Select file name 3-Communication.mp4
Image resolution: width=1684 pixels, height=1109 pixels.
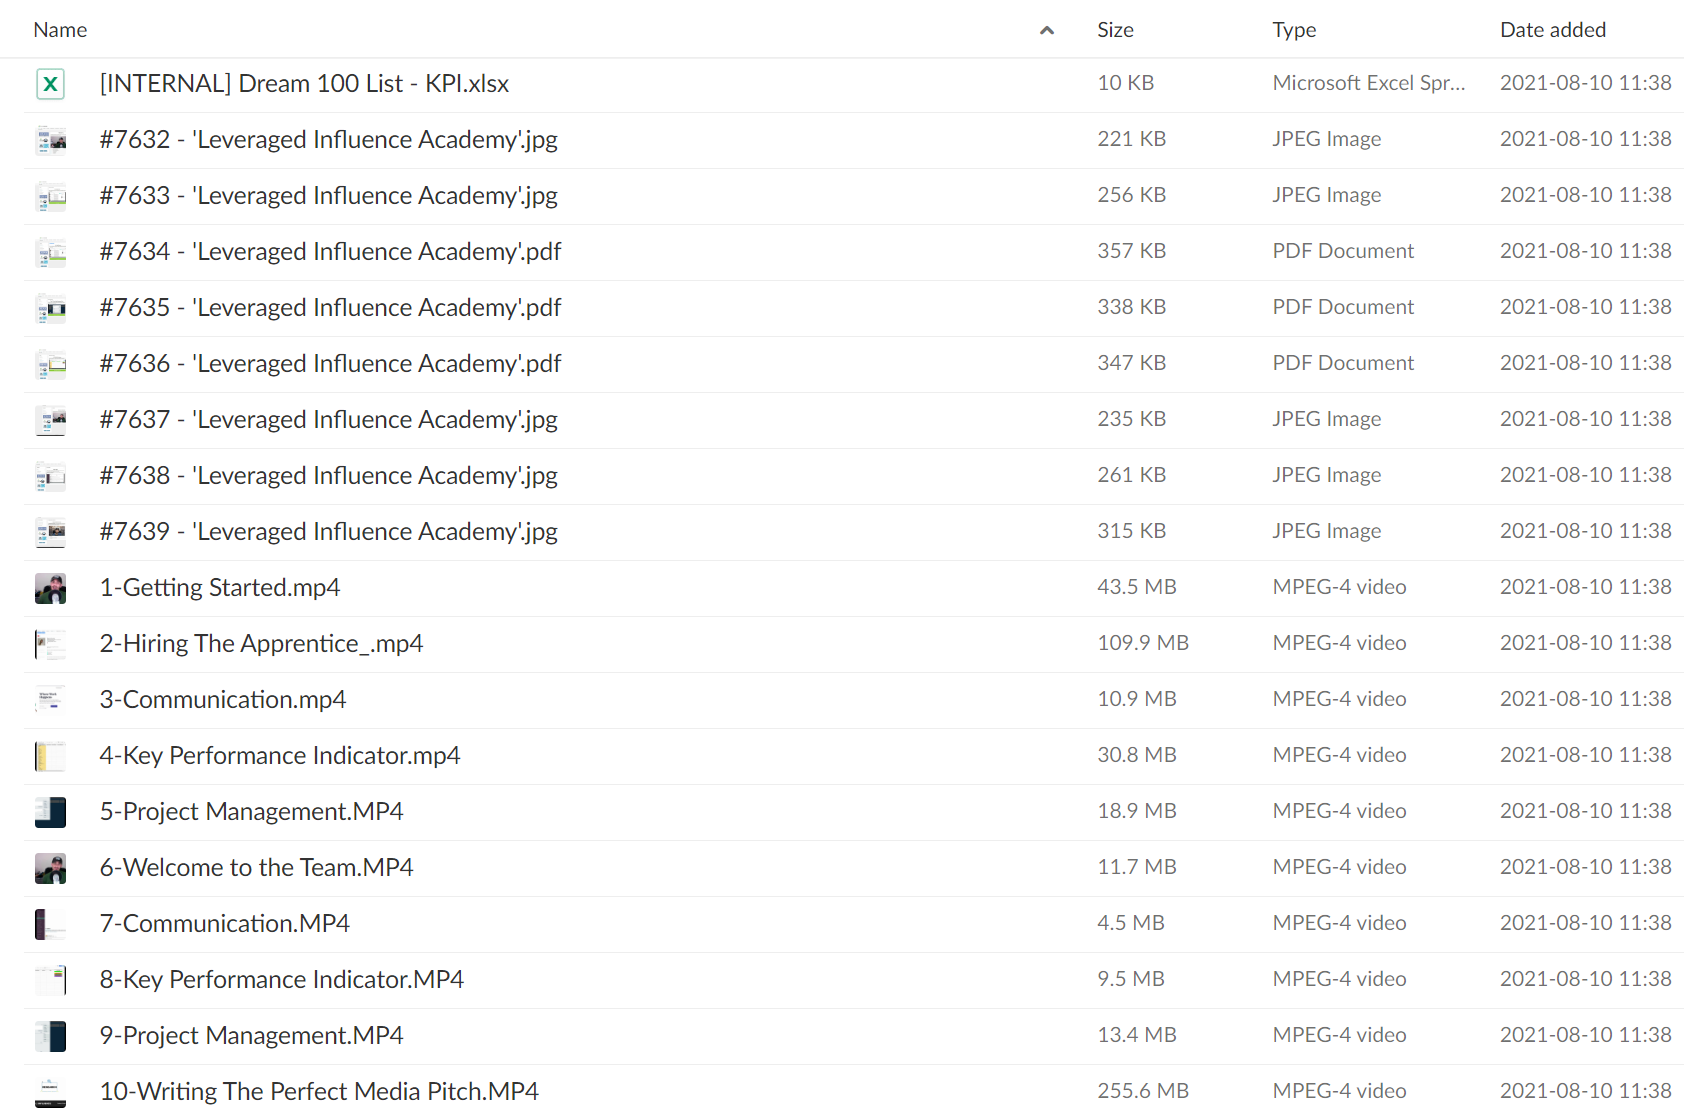coord(223,700)
